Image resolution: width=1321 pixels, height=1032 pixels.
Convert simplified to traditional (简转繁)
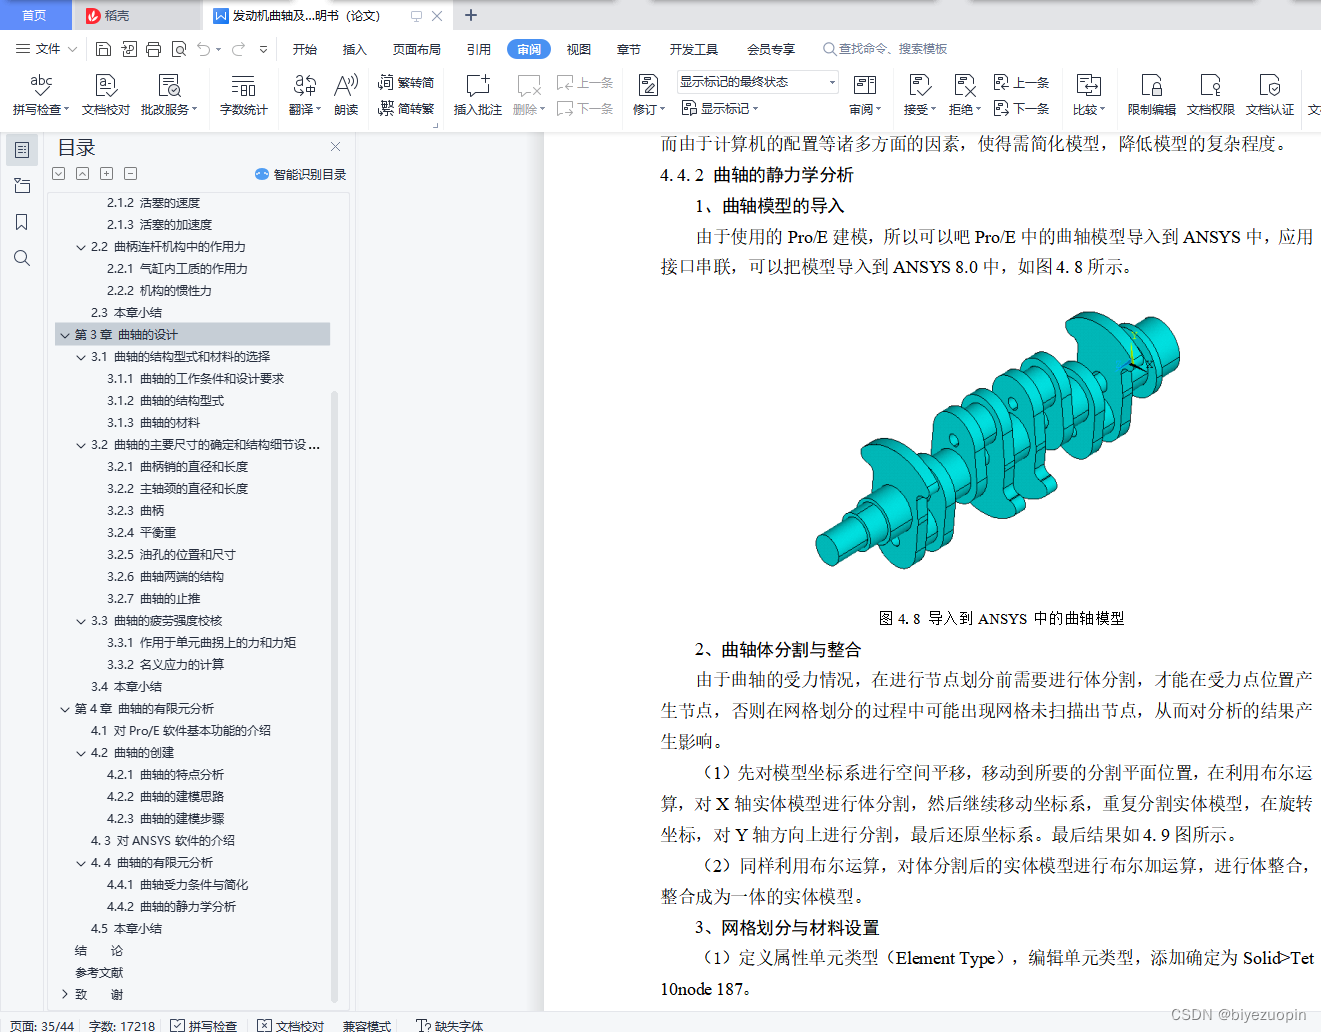point(406,108)
